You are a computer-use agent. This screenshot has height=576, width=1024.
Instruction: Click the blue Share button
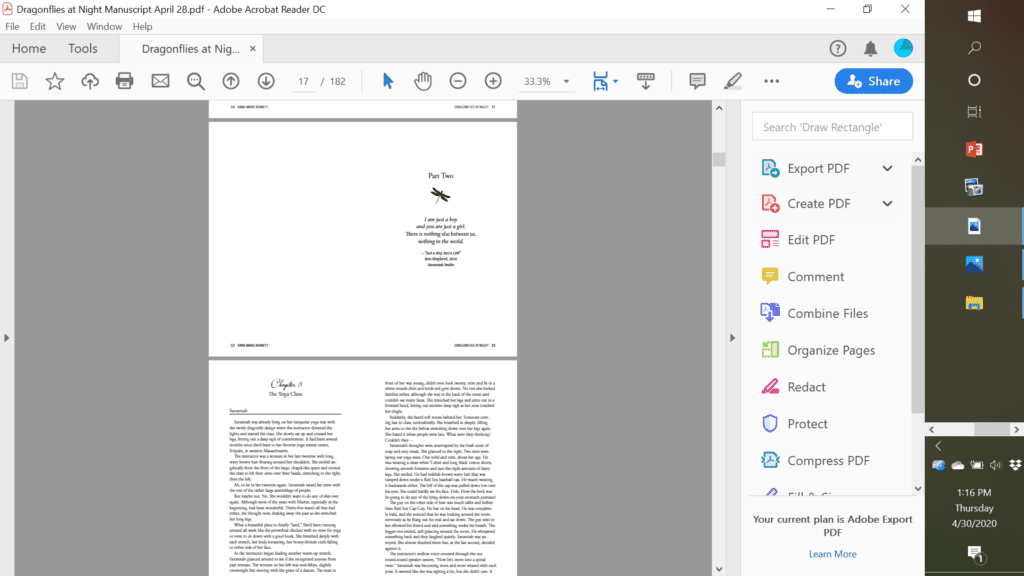(873, 81)
